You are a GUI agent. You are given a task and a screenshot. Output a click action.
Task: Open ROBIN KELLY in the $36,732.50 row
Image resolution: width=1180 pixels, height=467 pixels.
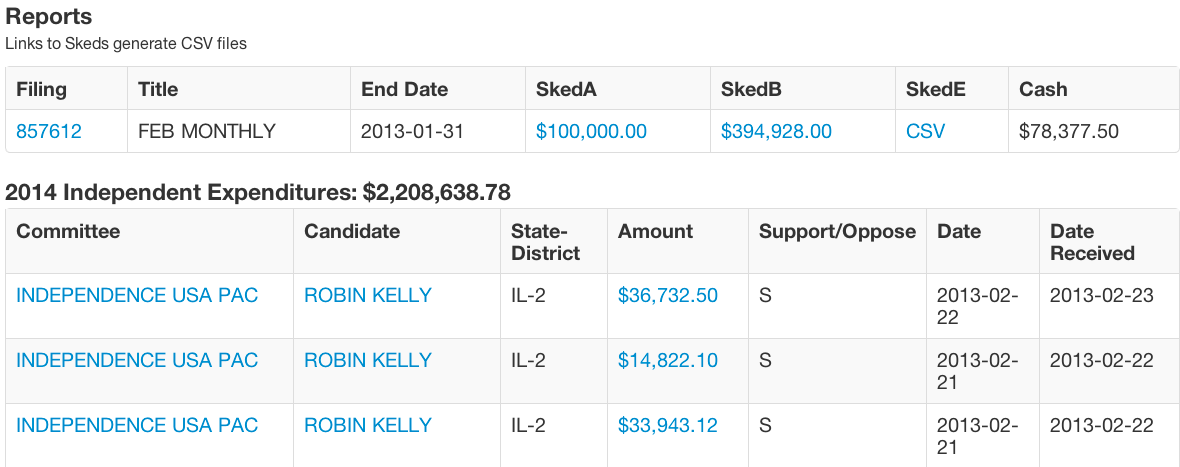pyautogui.click(x=368, y=295)
